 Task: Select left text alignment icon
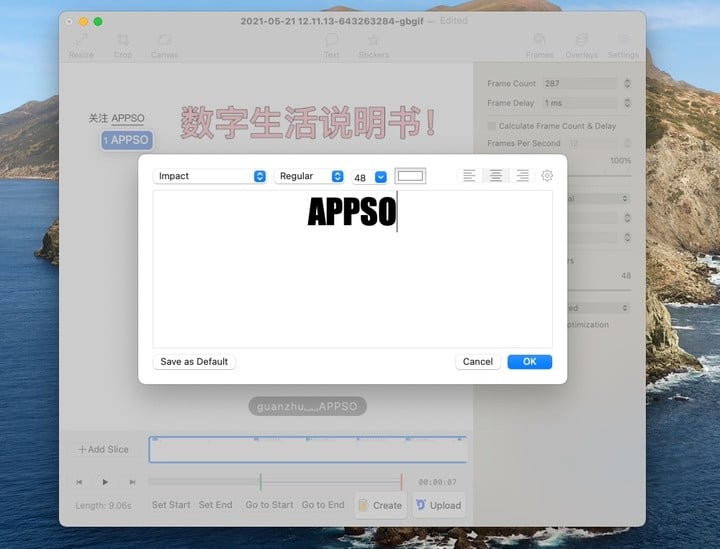[x=469, y=176]
